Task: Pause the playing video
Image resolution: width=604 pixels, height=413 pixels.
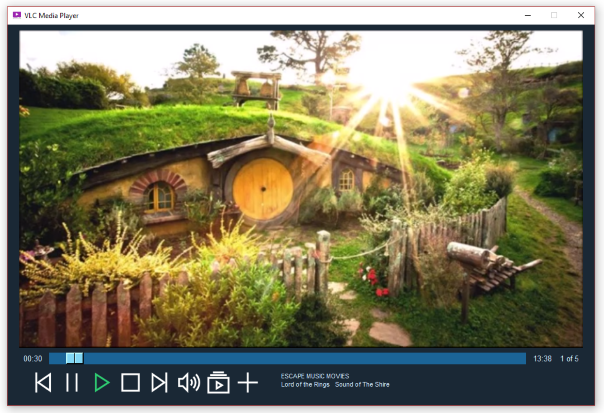Action: (x=72, y=383)
